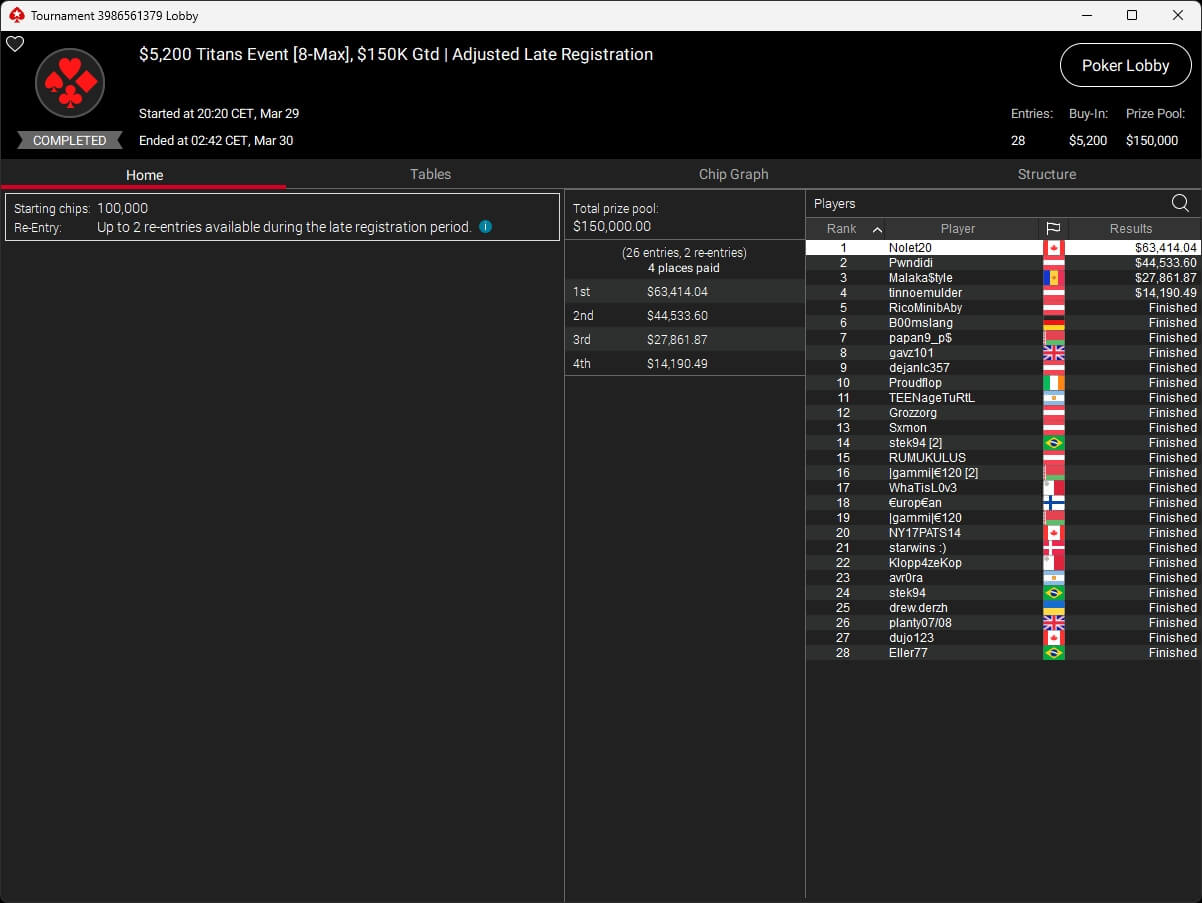Viewport: 1202px width, 903px height.
Task: Select winner Nolet20 in player list
Action: pos(910,248)
